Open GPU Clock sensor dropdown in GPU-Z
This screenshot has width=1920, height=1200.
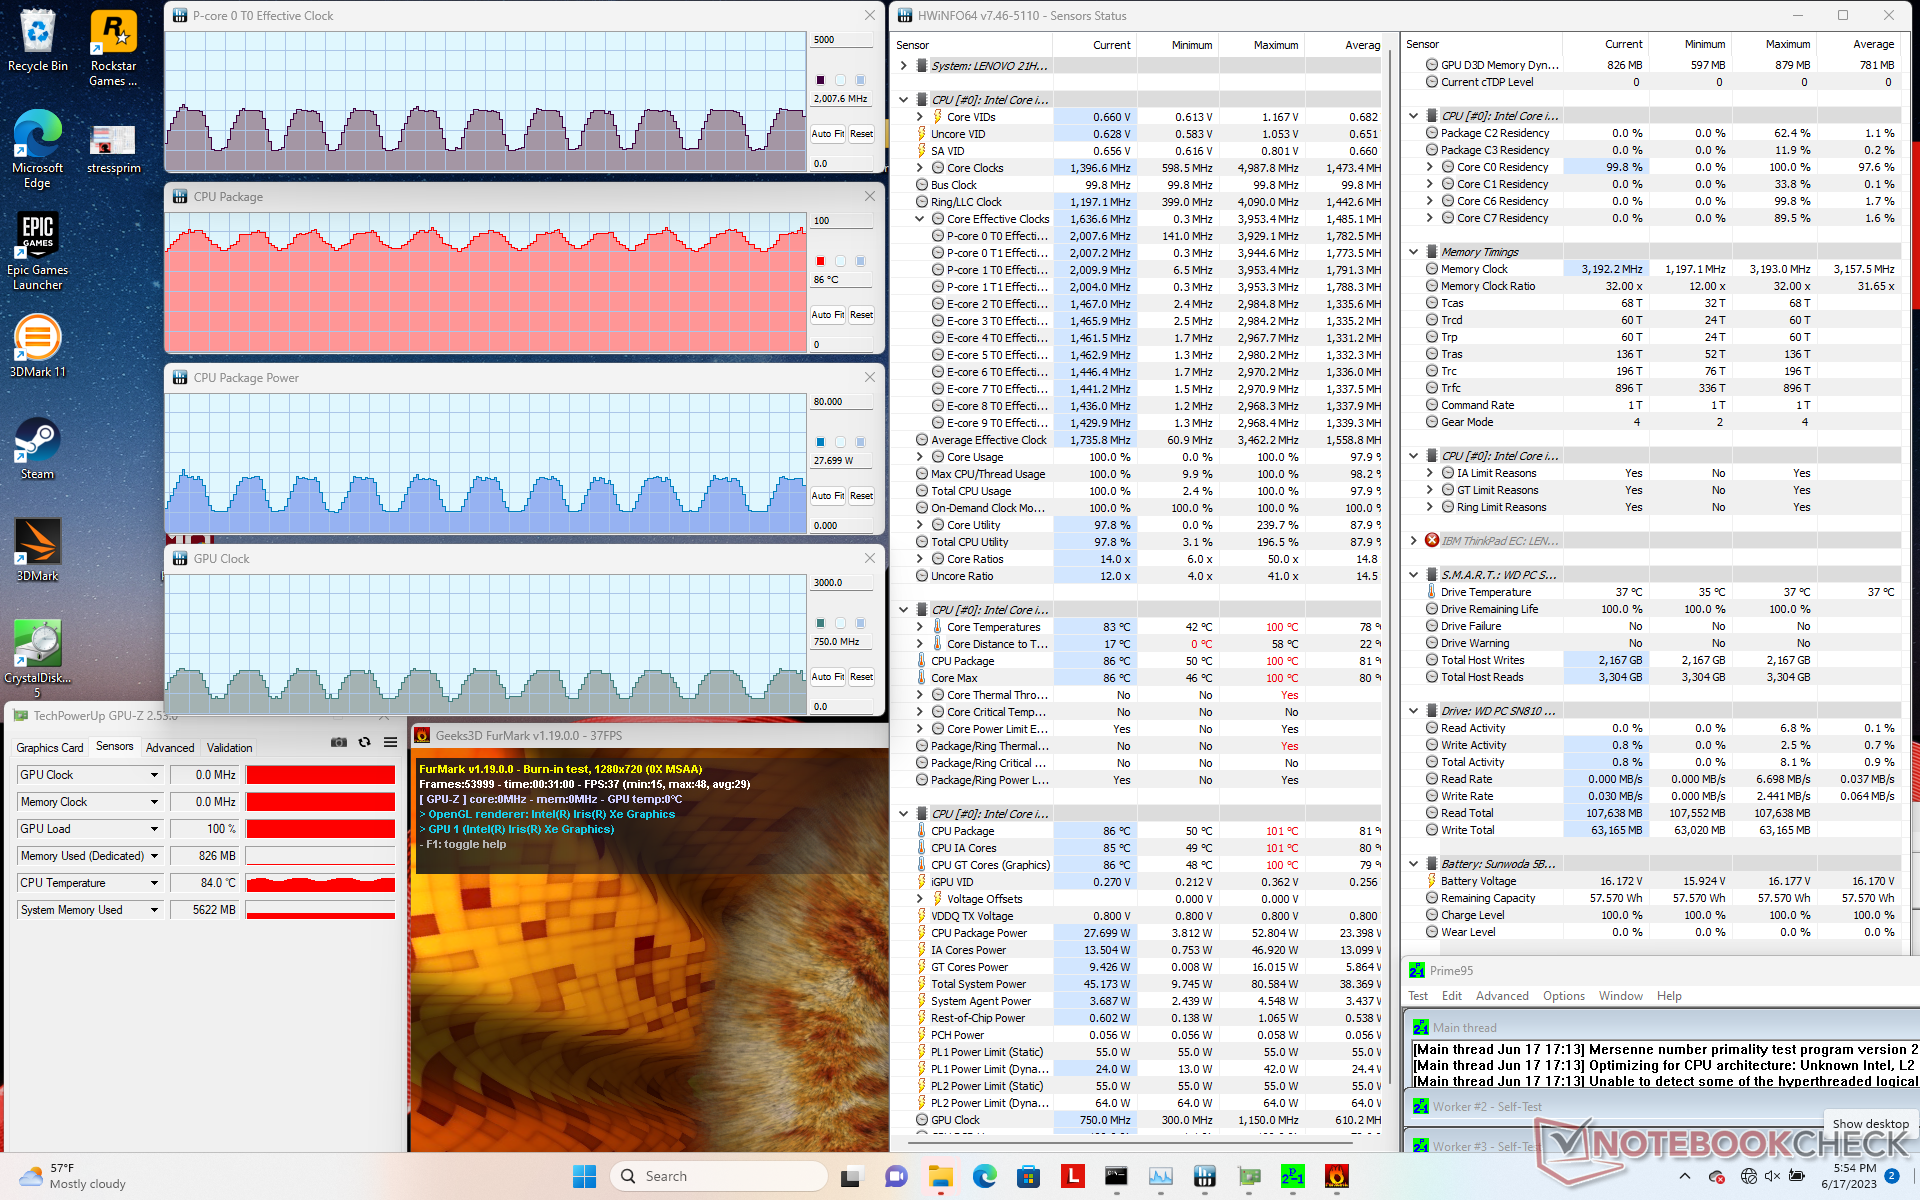155,775
